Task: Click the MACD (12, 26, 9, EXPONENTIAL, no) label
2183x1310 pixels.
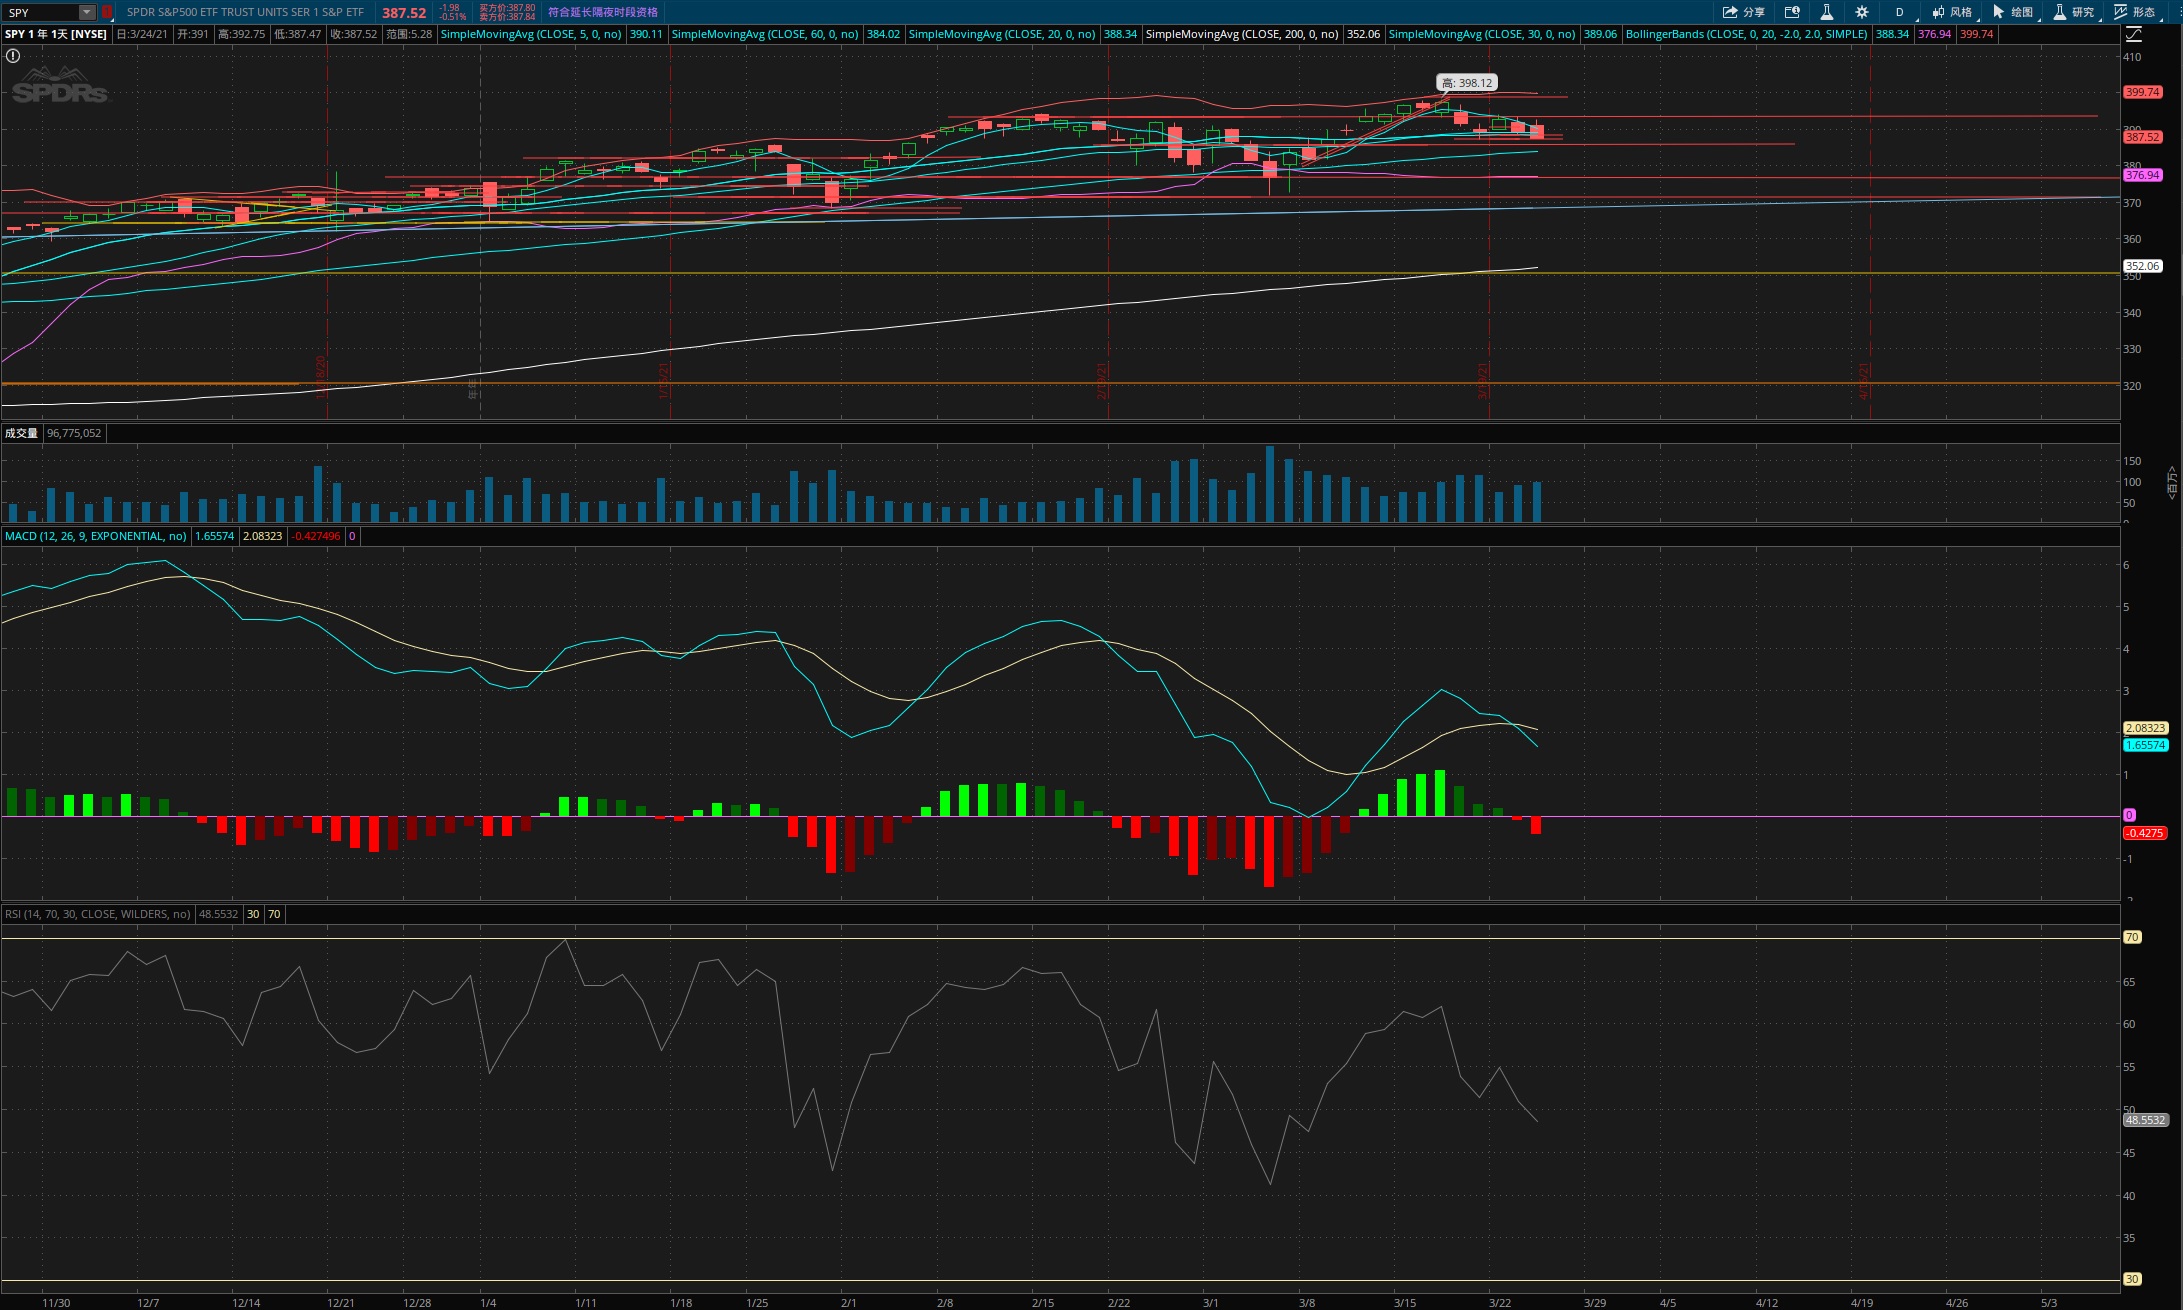Action: coord(95,536)
